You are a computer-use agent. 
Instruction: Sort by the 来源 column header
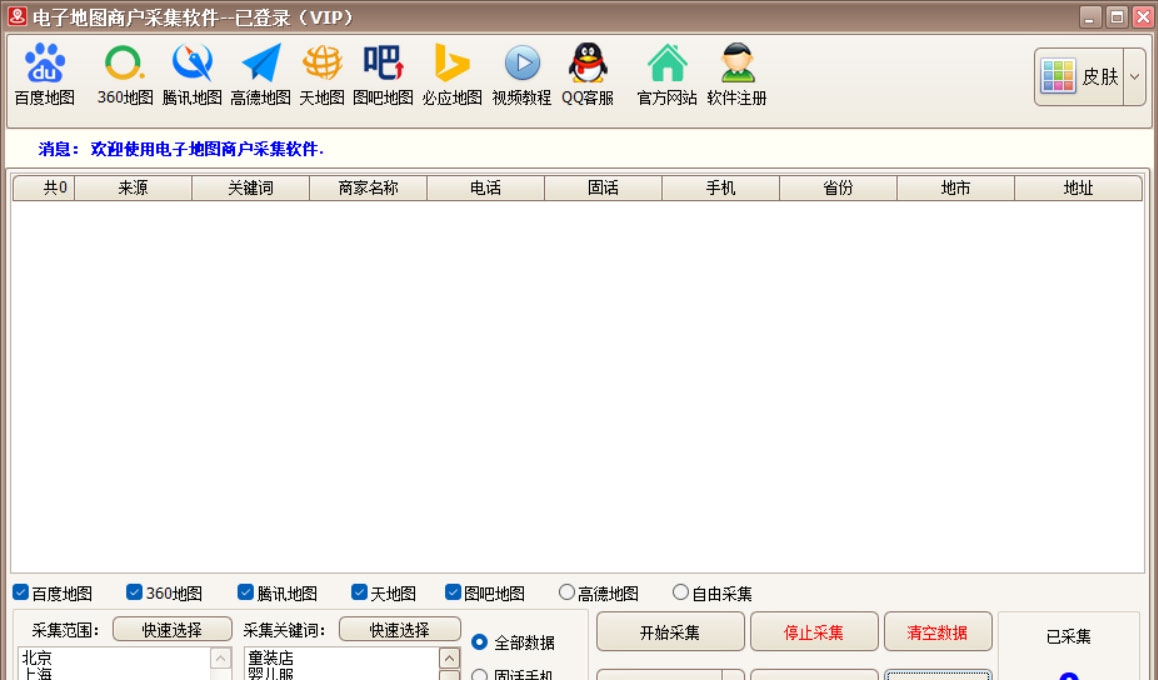133,188
